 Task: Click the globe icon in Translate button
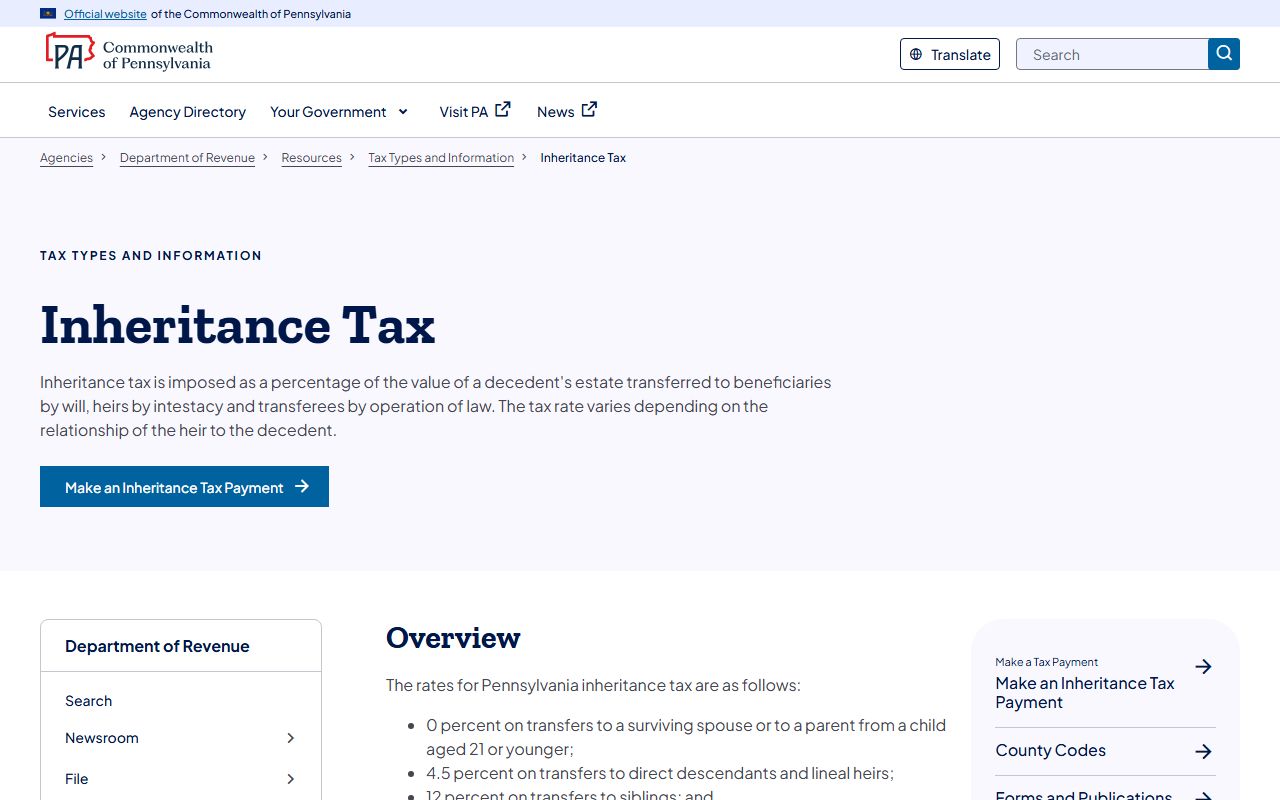tap(916, 55)
